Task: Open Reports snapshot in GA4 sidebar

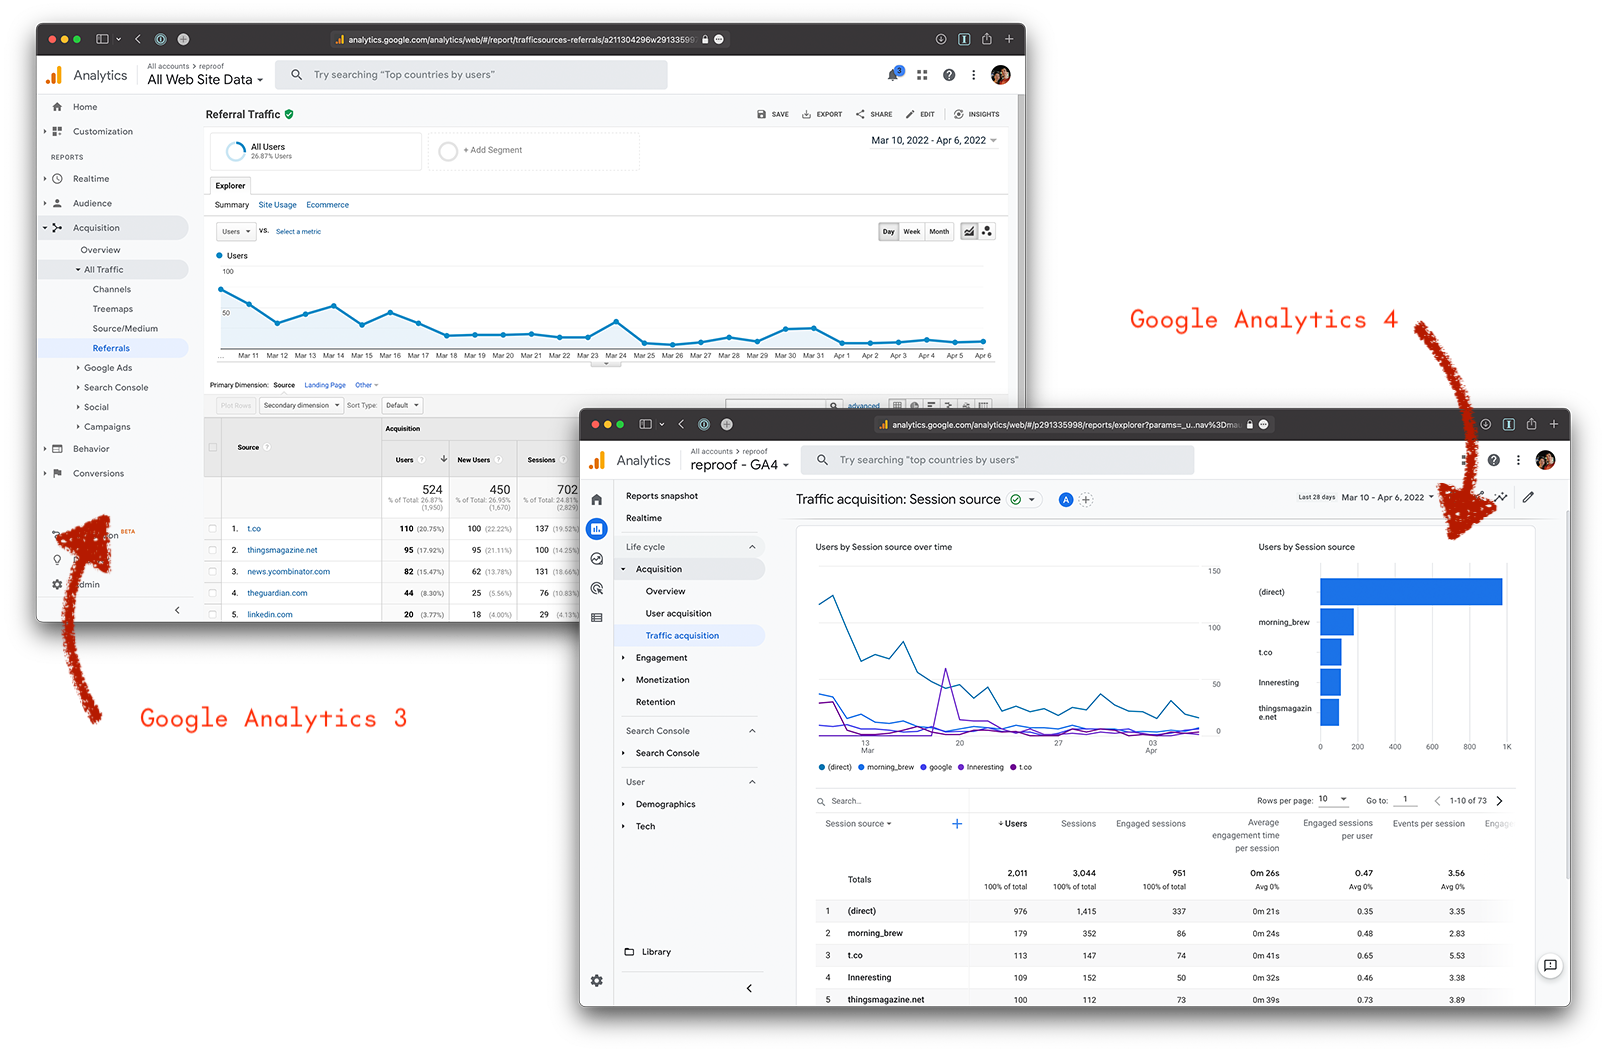Action: tap(662, 496)
